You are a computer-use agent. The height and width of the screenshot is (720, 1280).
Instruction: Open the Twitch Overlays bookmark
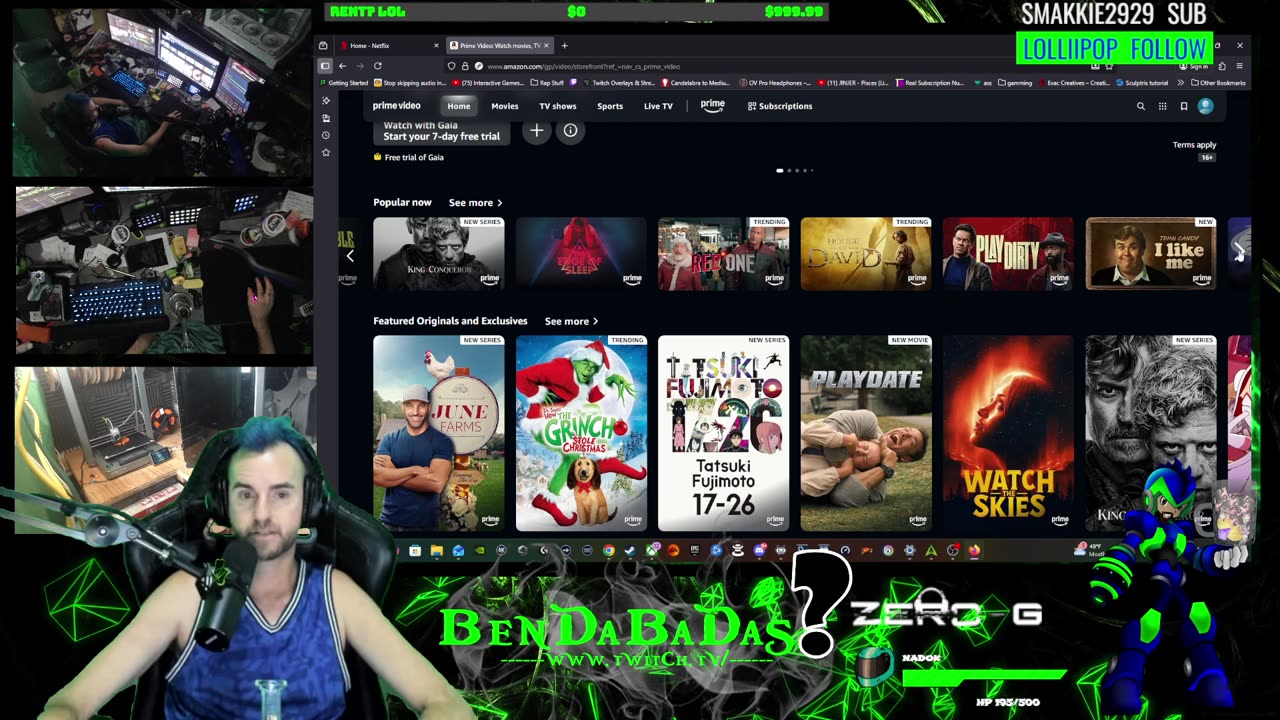coord(618,83)
